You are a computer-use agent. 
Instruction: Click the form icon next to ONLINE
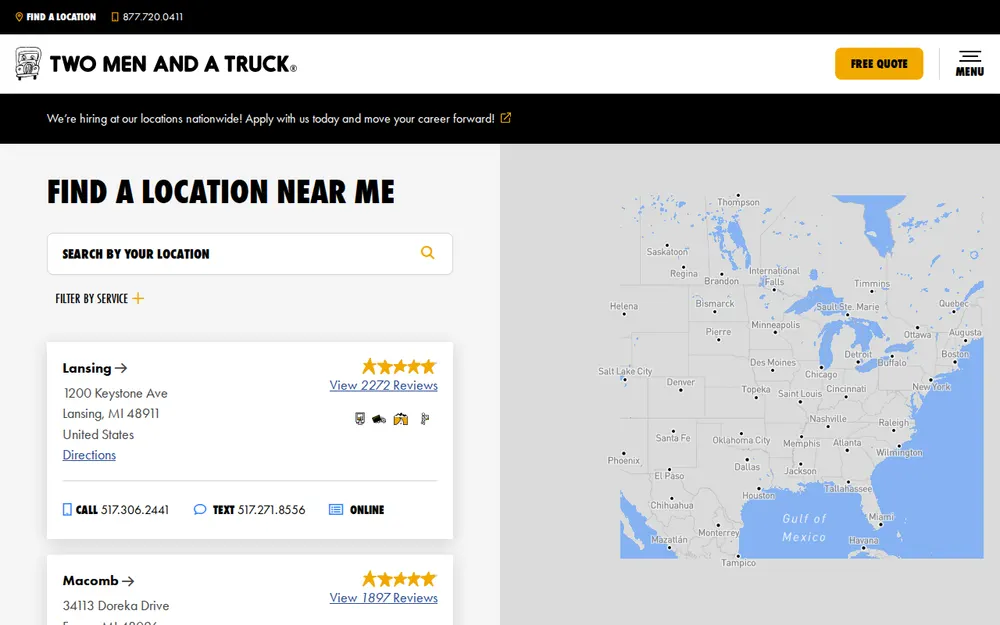336,510
